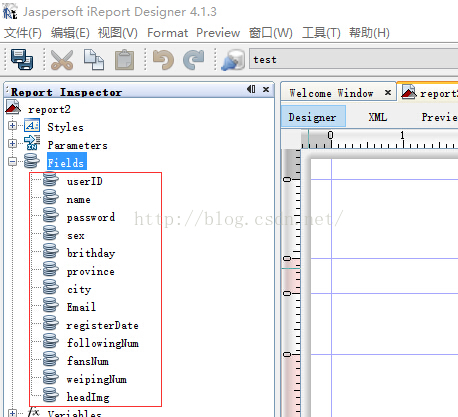Open the 帮助(H) menu
The image size is (458, 417).
[369, 33]
